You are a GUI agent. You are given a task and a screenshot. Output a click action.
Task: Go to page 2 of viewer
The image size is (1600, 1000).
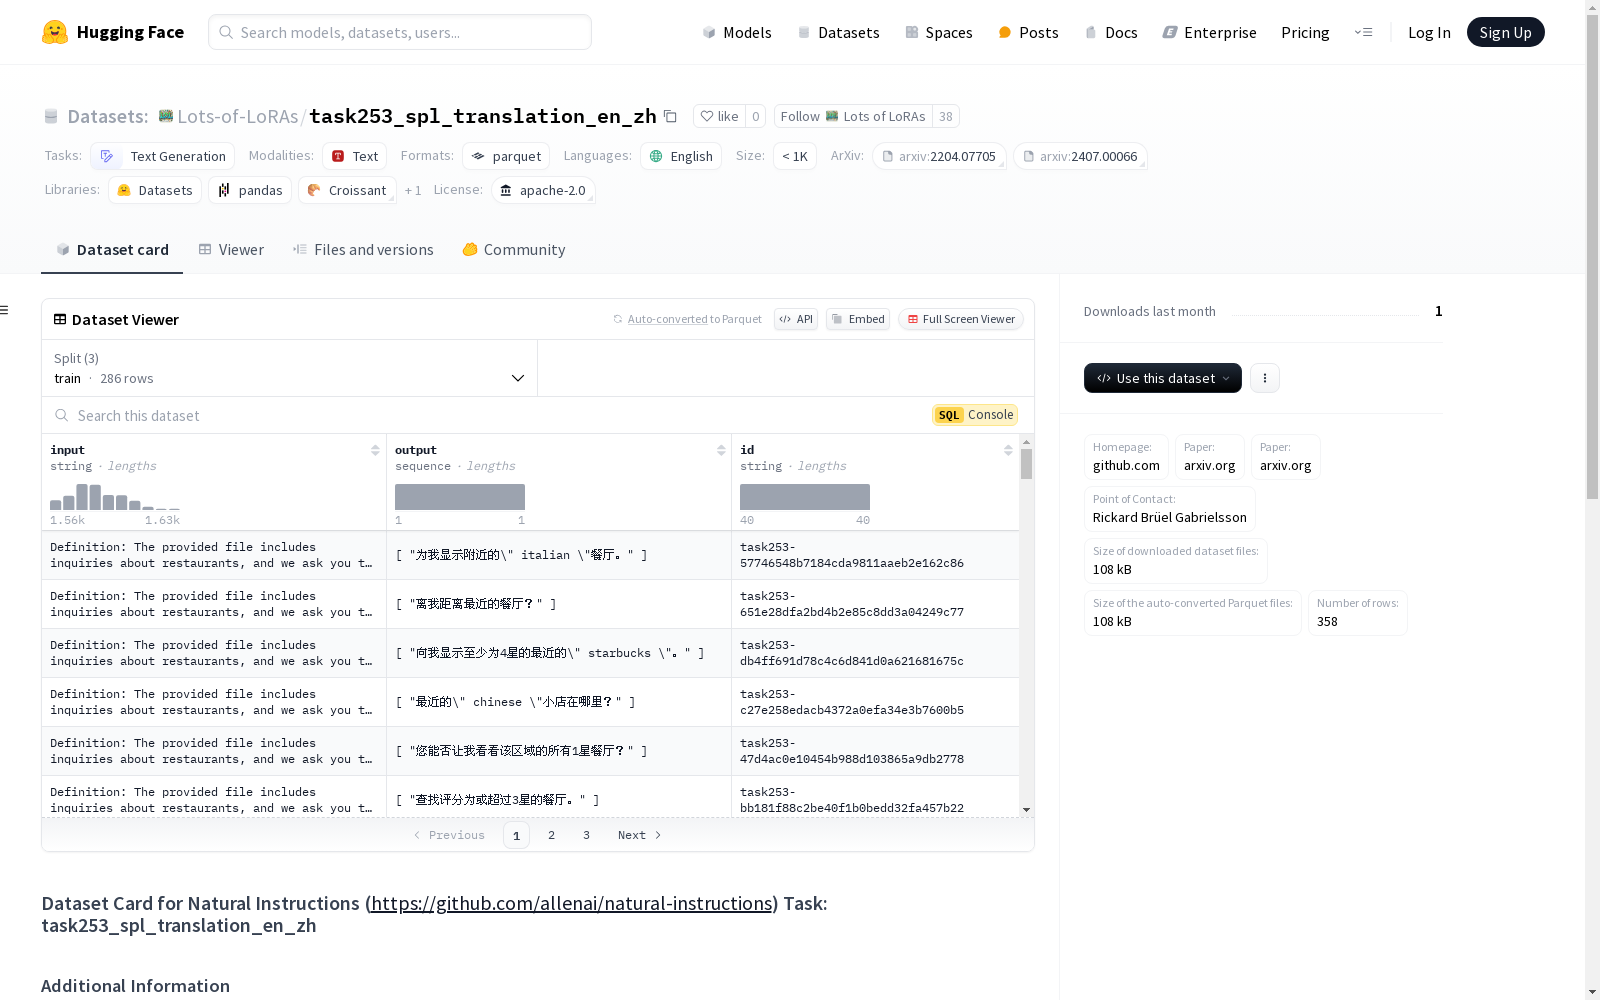pyautogui.click(x=551, y=835)
